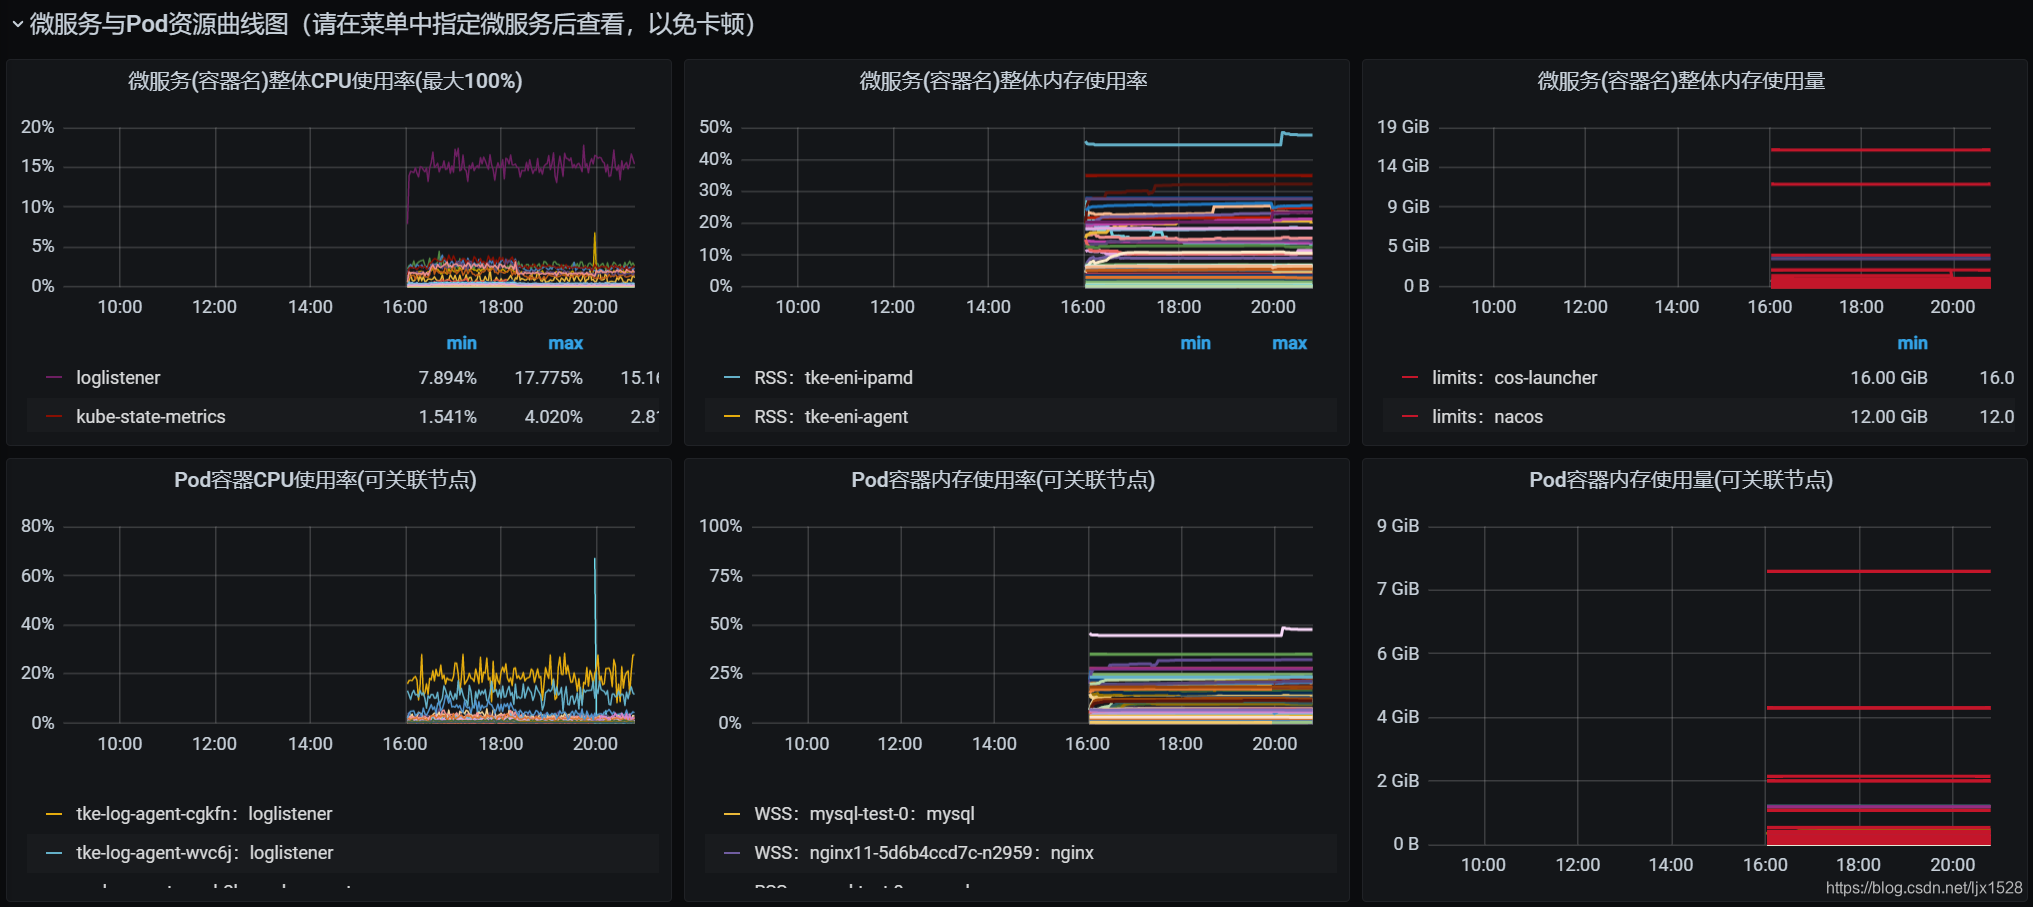Open the Pod容器内存使用量 panel title menu
The image size is (2033, 907).
tap(1681, 480)
